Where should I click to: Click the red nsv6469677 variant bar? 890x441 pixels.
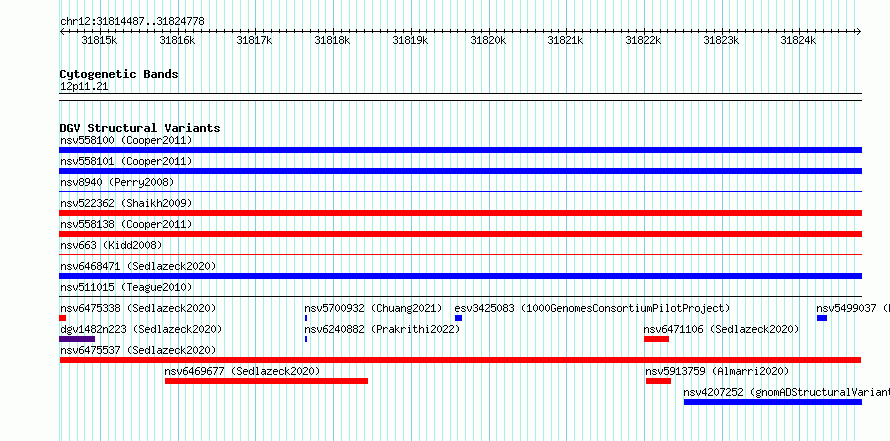point(266,381)
